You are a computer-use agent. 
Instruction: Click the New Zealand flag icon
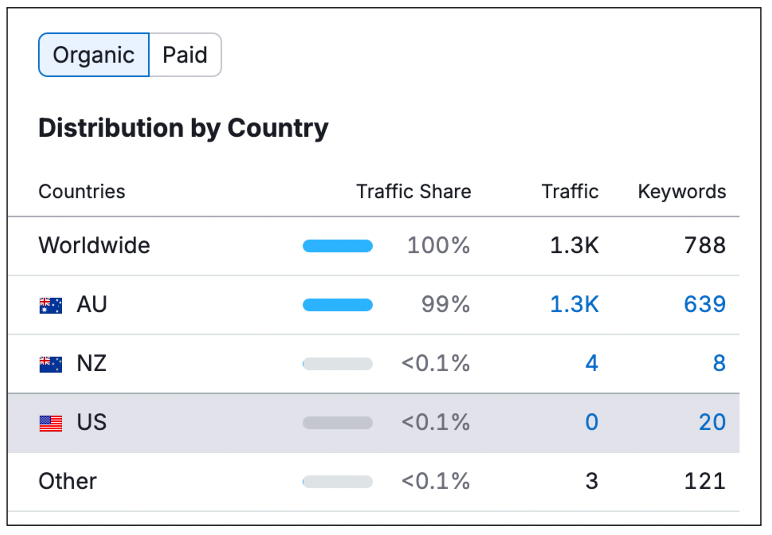pos(51,364)
